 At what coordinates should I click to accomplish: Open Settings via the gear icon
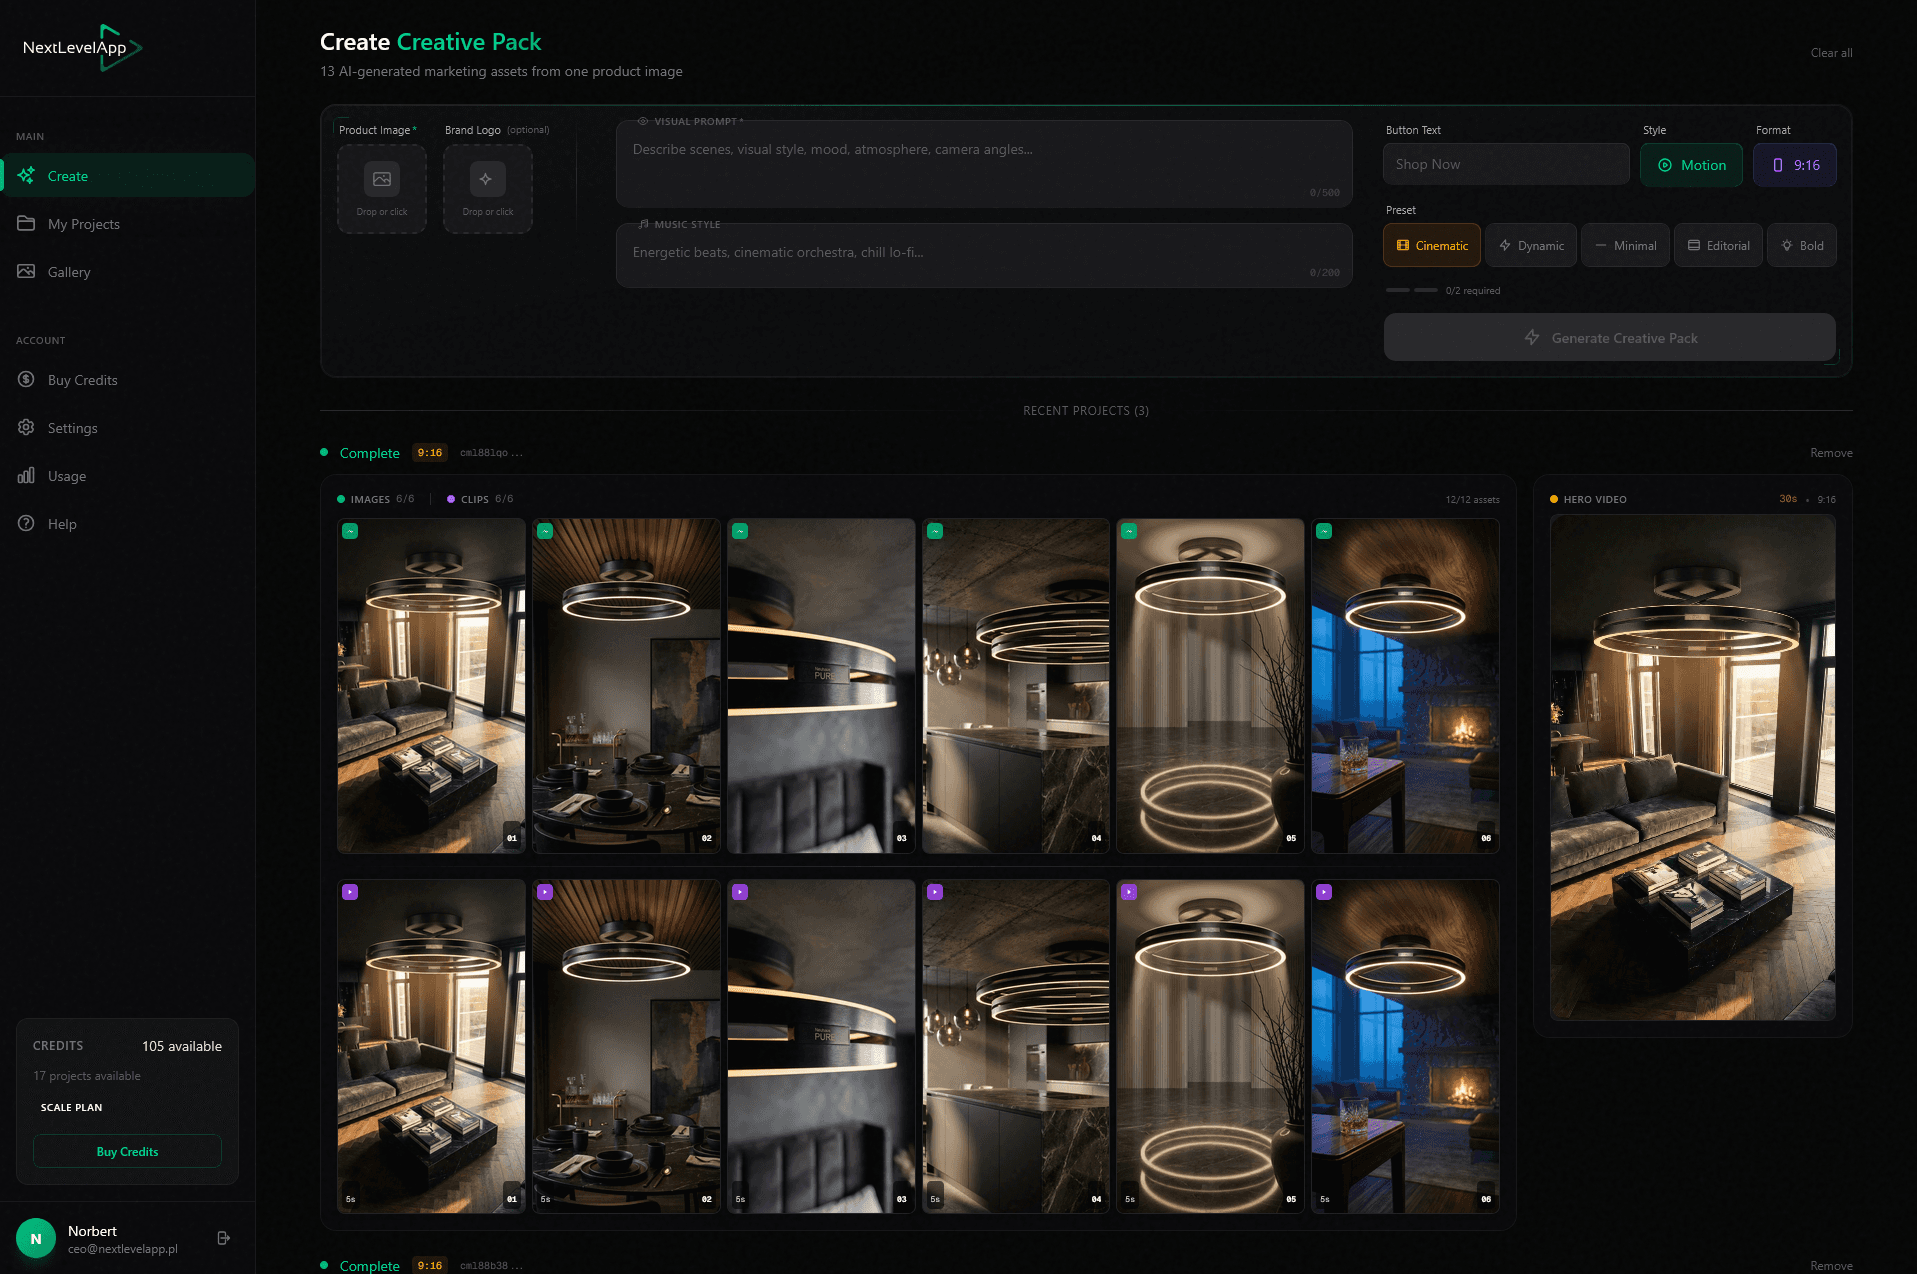(x=26, y=427)
